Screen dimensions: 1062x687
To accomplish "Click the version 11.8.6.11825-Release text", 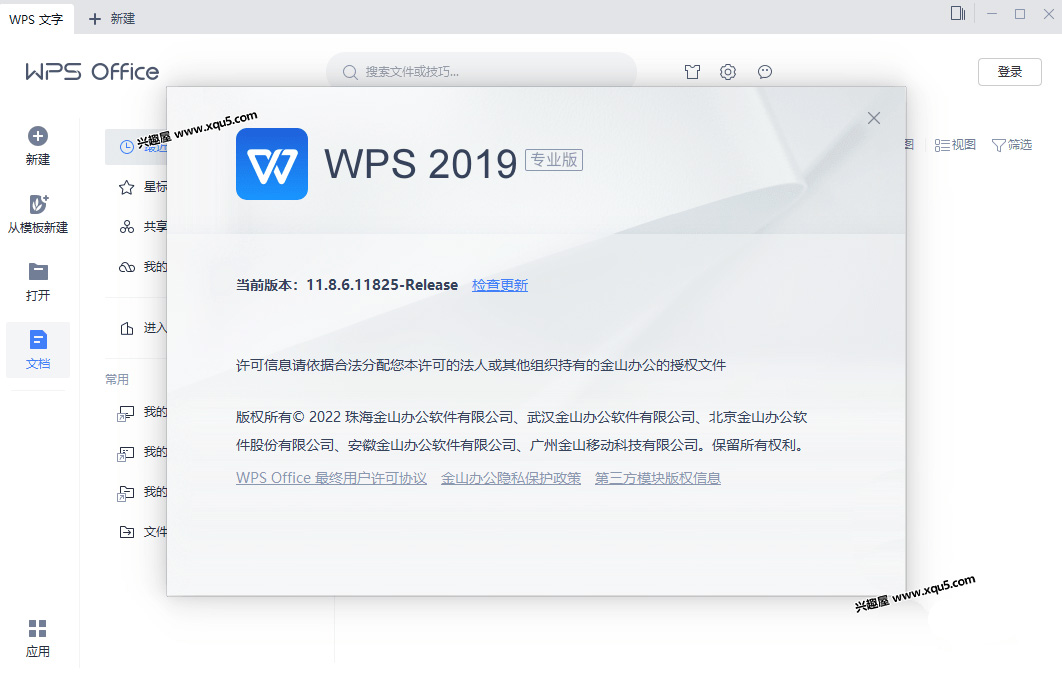I will pos(382,285).
